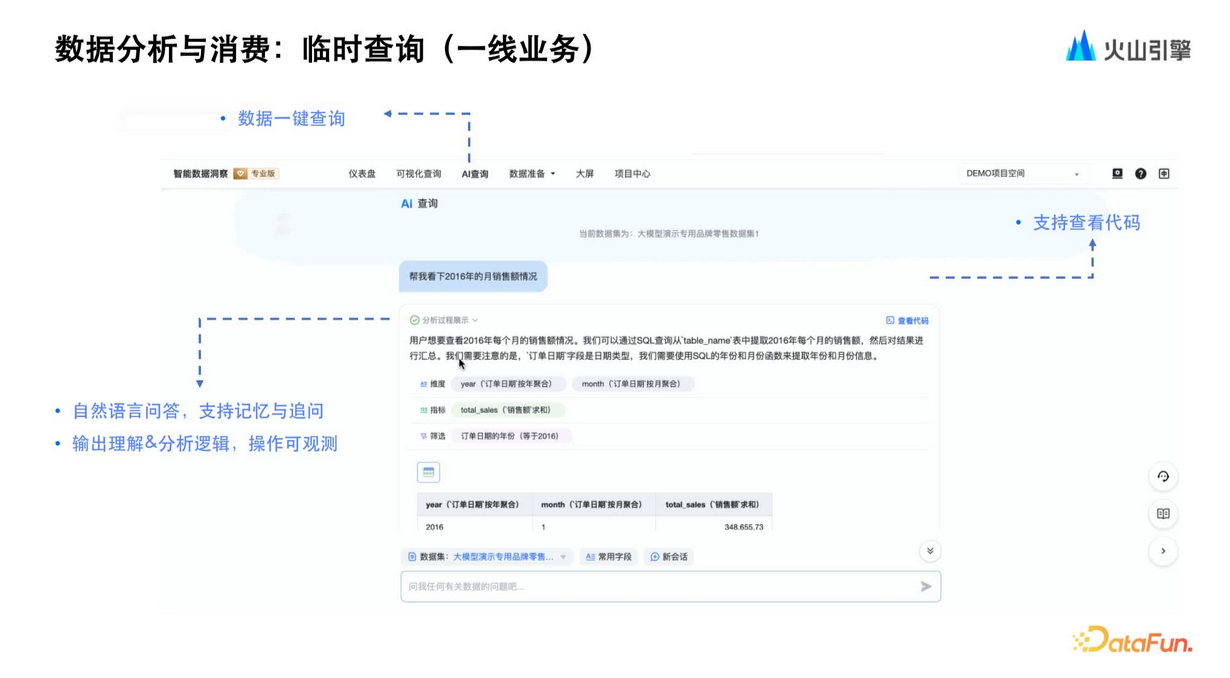Start a 新会话 new conversation
This screenshot has height=678, width=1230.
click(x=669, y=557)
